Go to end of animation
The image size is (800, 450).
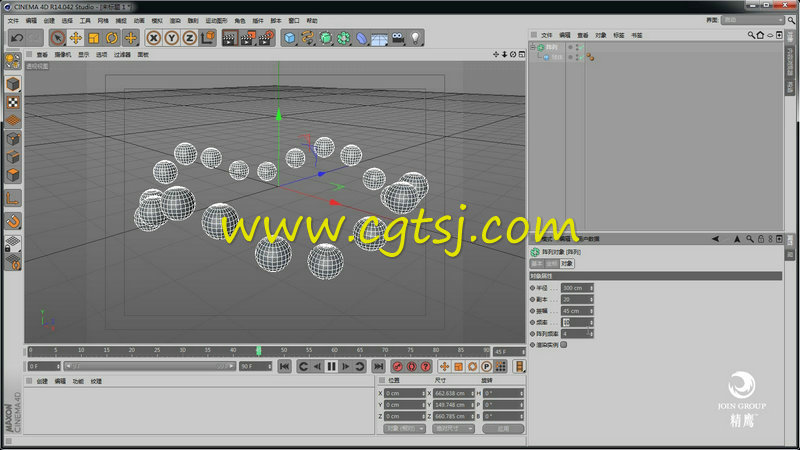378,366
